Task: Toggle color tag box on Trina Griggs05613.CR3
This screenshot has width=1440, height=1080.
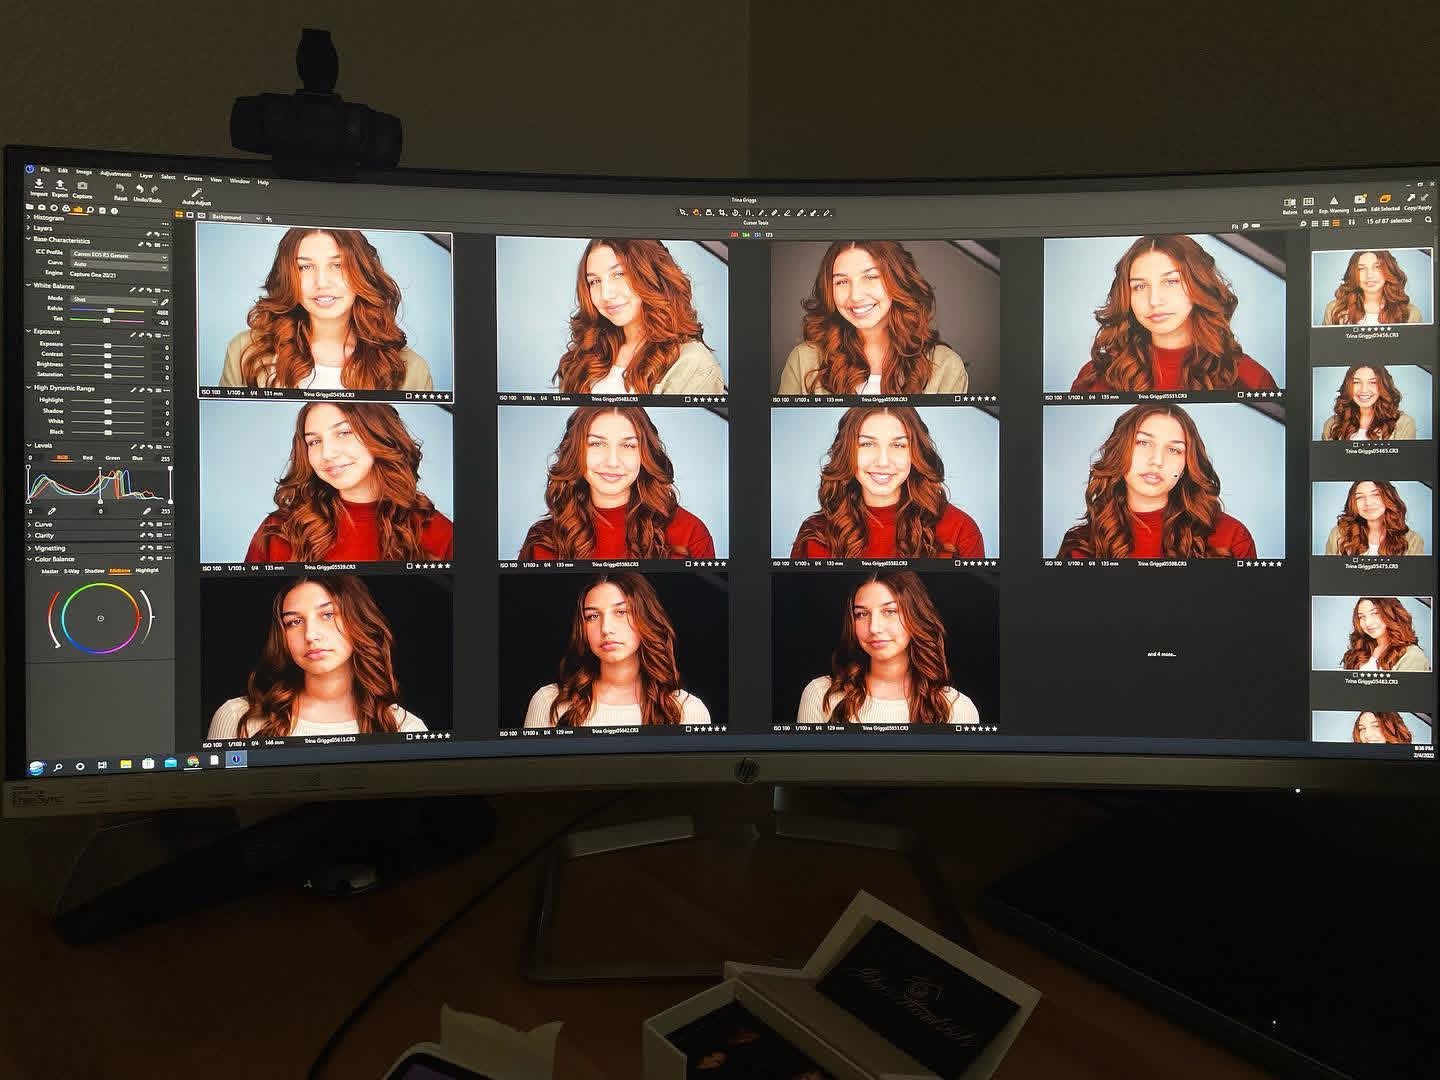Action: pos(410,737)
